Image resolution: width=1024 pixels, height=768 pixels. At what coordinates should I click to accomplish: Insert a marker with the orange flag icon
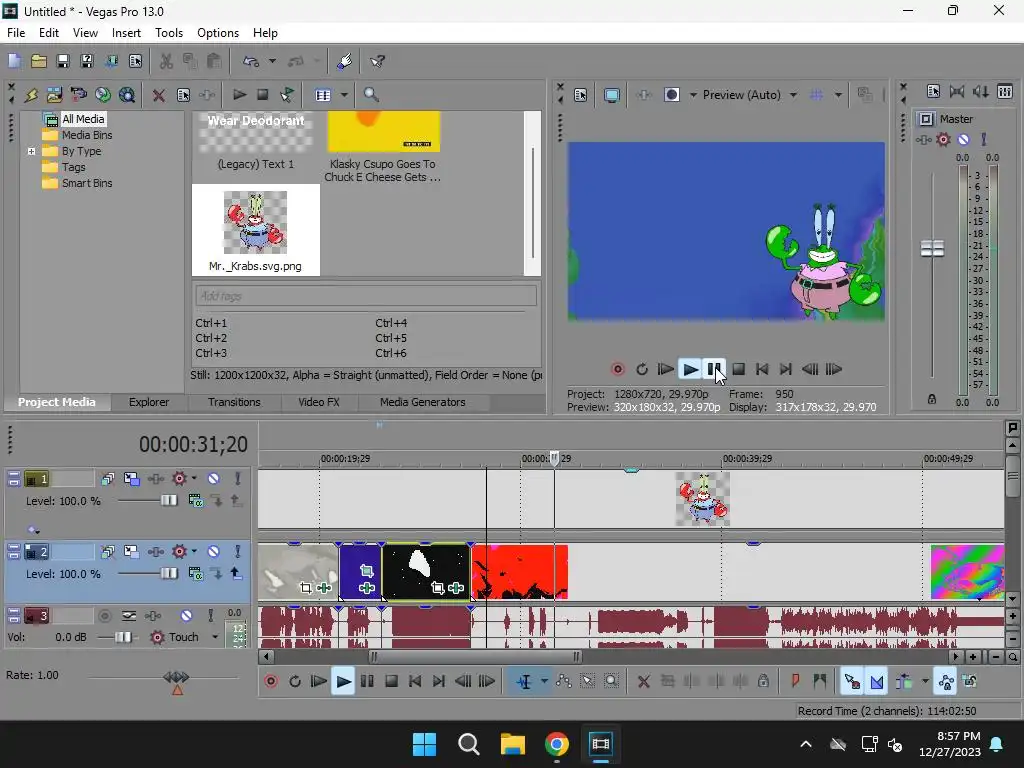pos(795,682)
